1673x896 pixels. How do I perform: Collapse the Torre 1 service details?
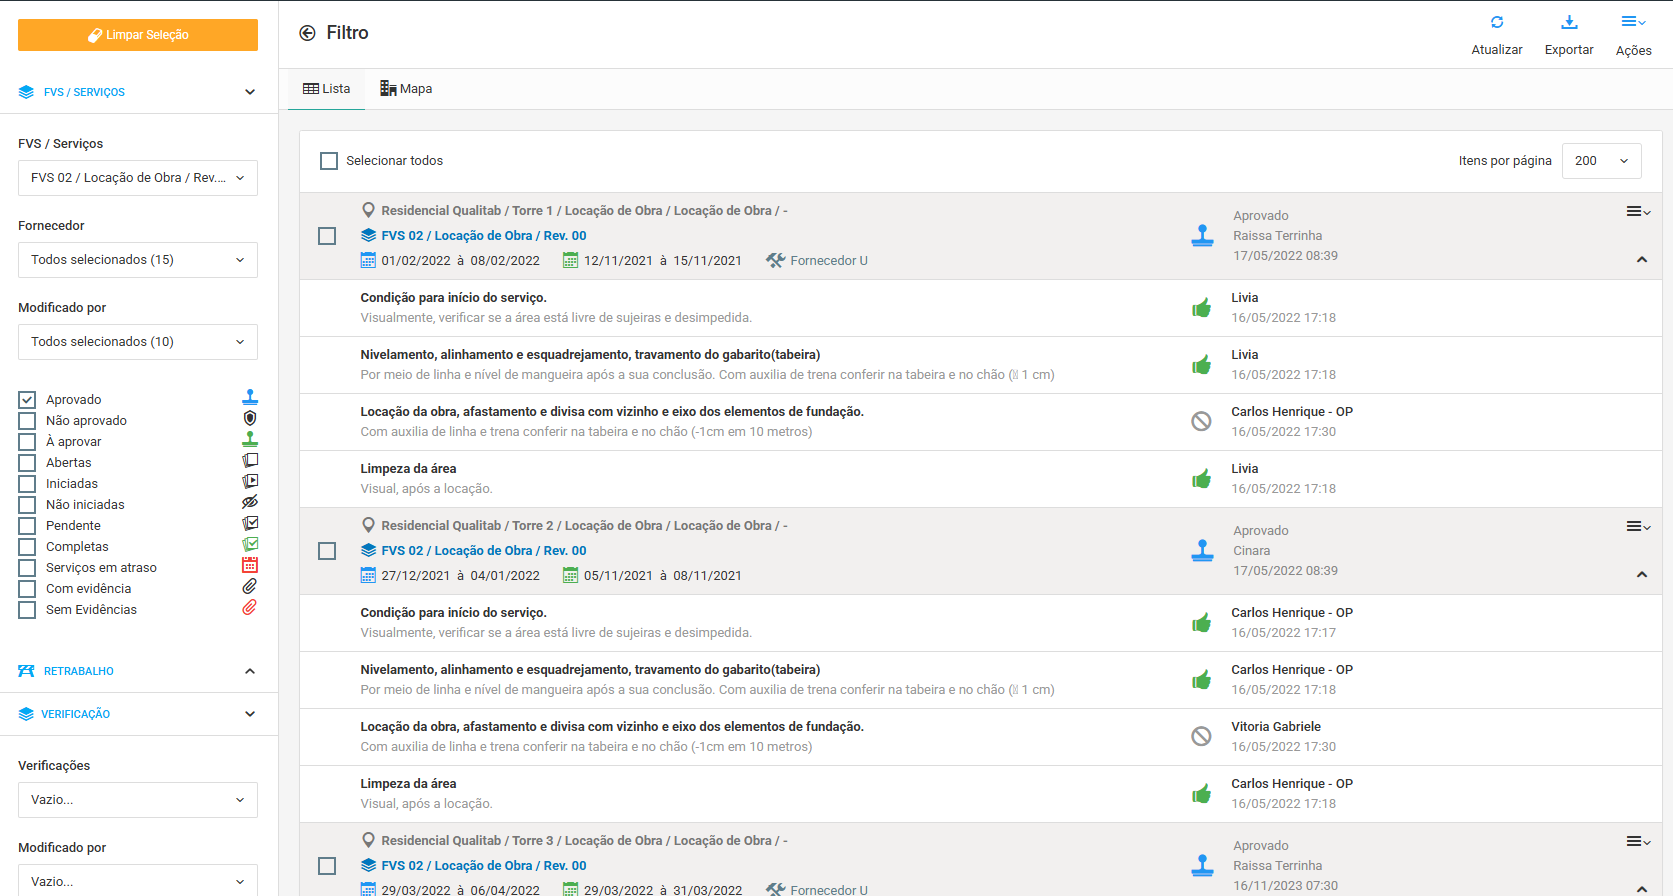click(1641, 260)
